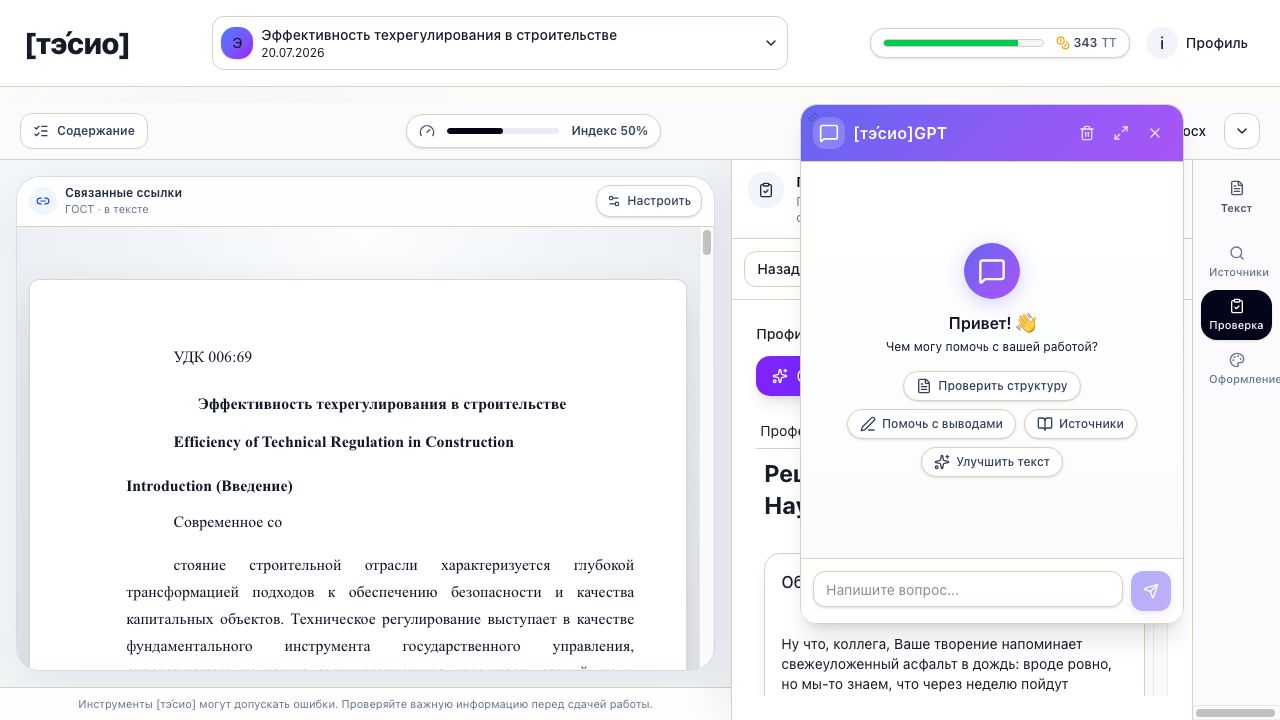This screenshot has width=1280, height=720.
Task: Choose Улучшить текст suggestion
Action: 992,462
